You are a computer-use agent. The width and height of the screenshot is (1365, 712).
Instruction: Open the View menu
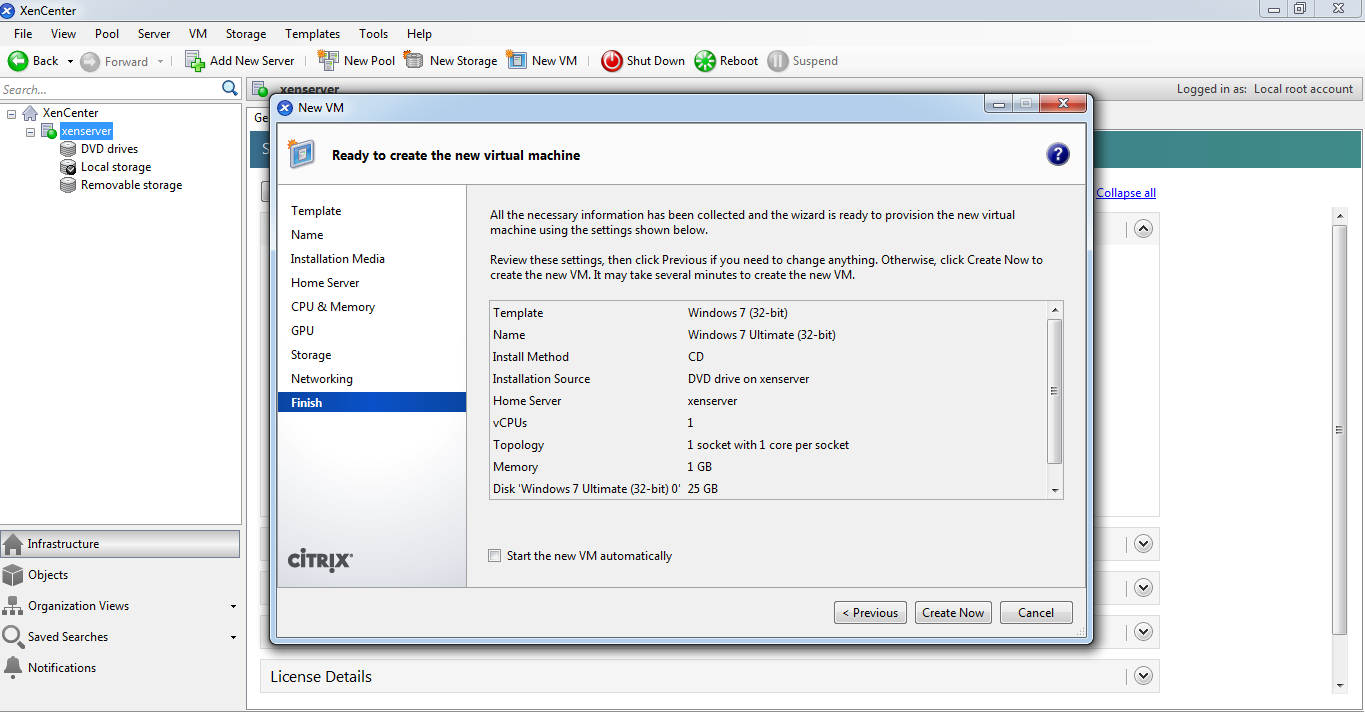tap(63, 33)
